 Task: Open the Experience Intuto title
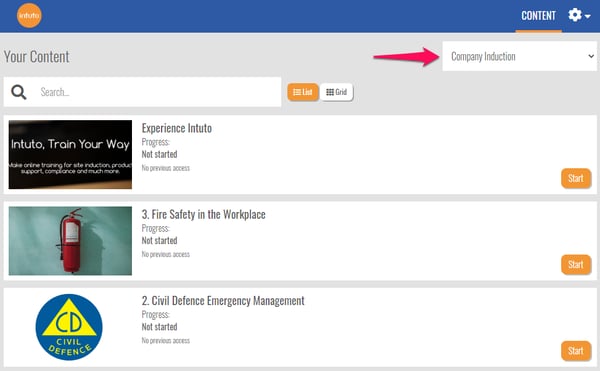176,128
